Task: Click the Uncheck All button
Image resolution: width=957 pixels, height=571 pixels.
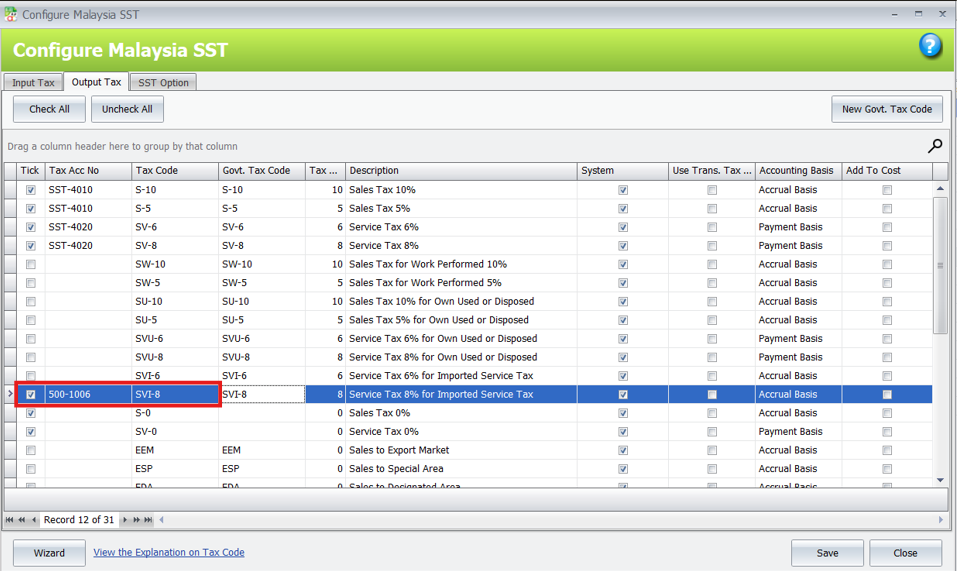Action: tap(127, 109)
